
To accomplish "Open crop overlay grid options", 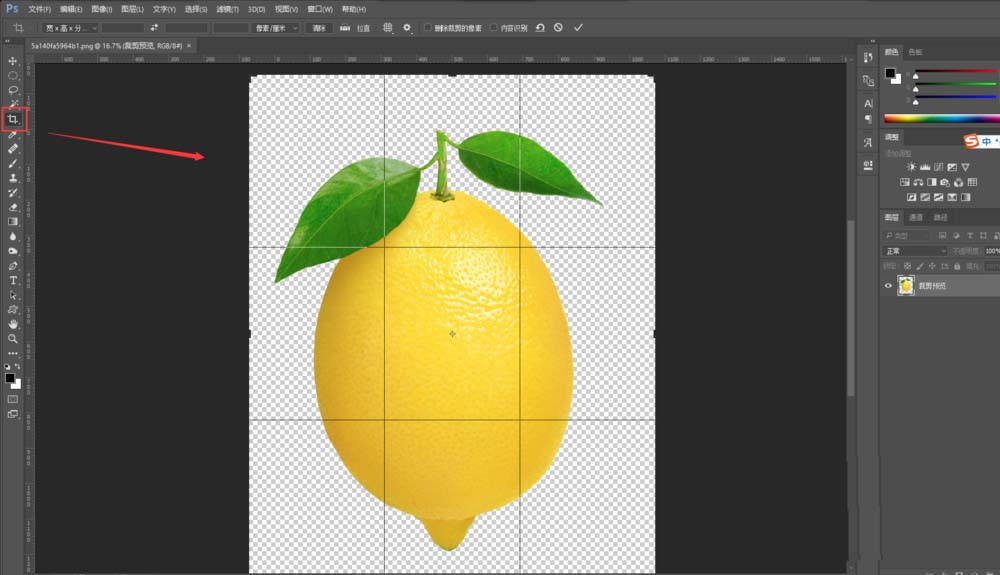I will (388, 28).
